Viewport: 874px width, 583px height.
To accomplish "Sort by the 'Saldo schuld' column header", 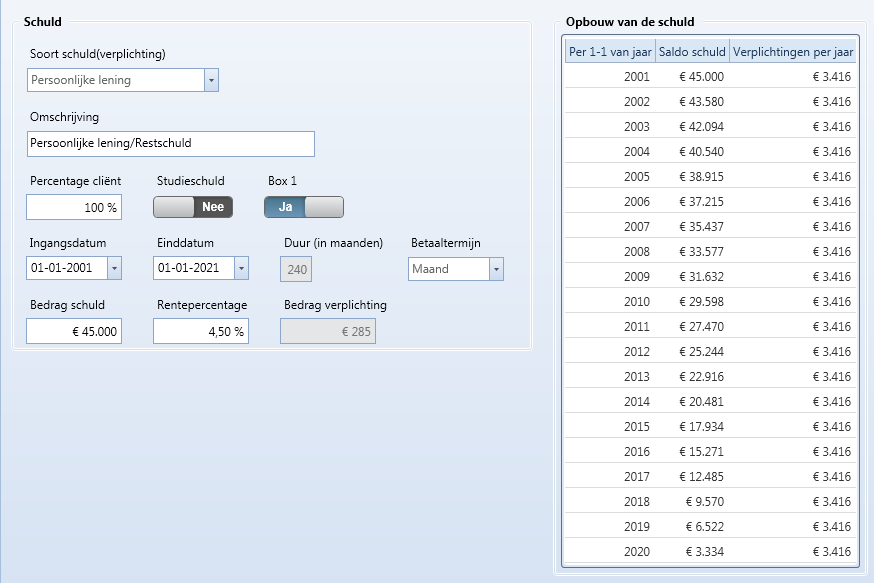I will (692, 52).
